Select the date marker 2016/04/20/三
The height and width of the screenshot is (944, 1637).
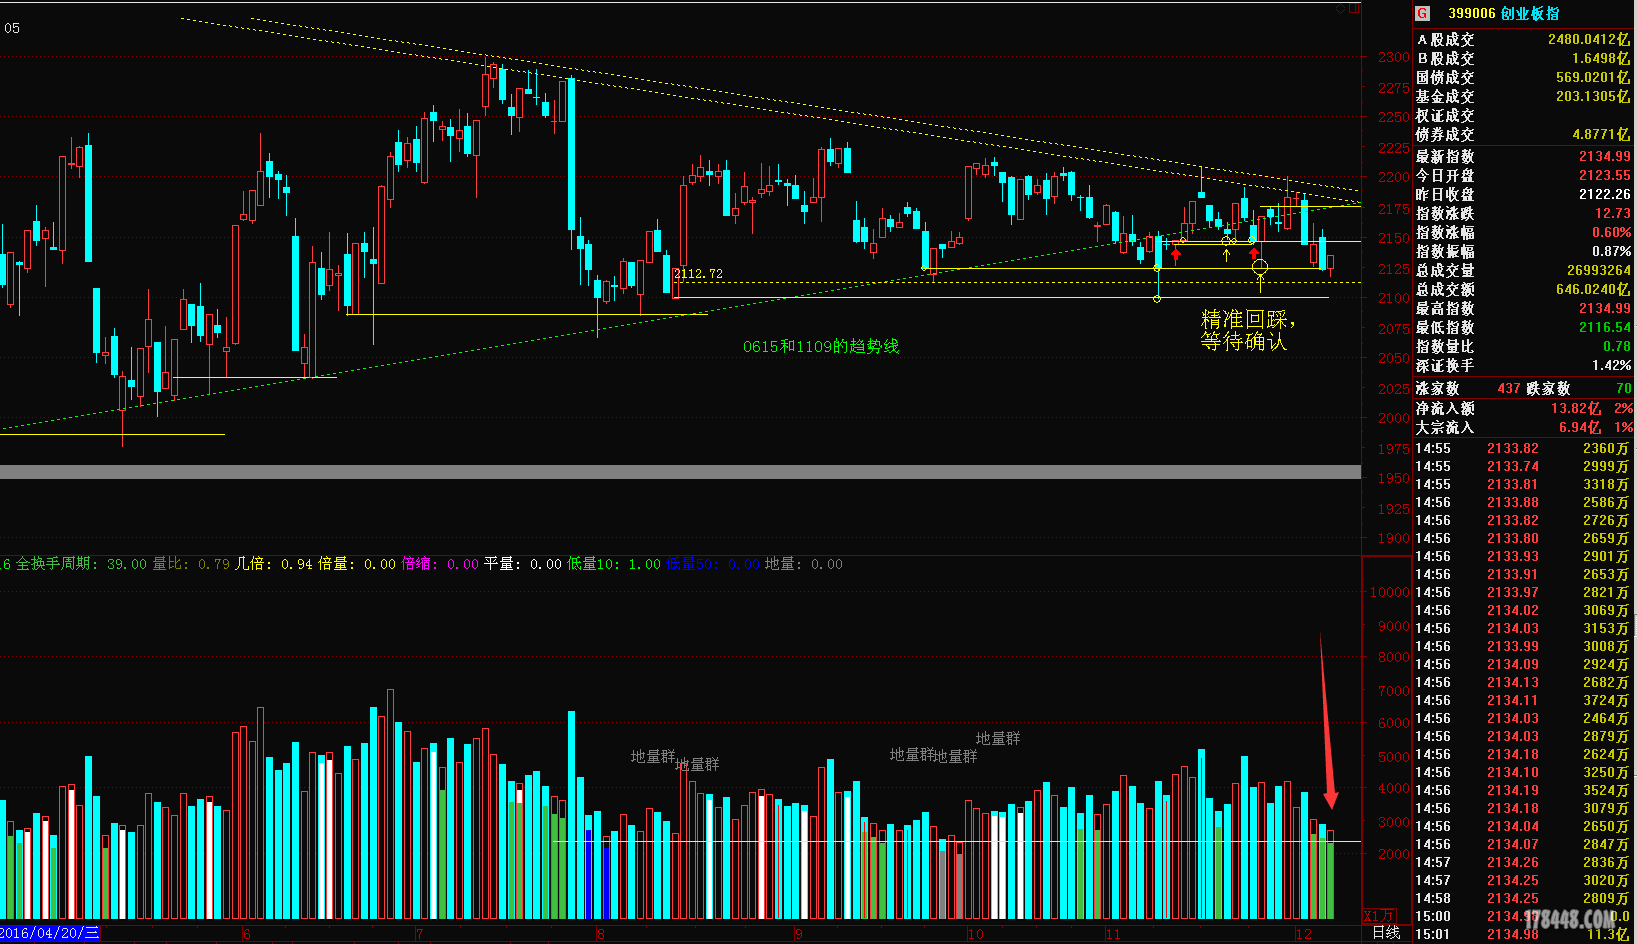50,933
